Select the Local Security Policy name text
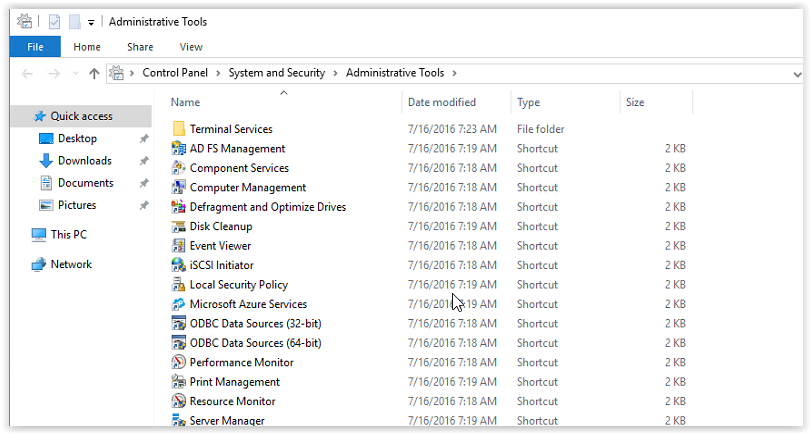This screenshot has height=434, width=811. [x=239, y=285]
